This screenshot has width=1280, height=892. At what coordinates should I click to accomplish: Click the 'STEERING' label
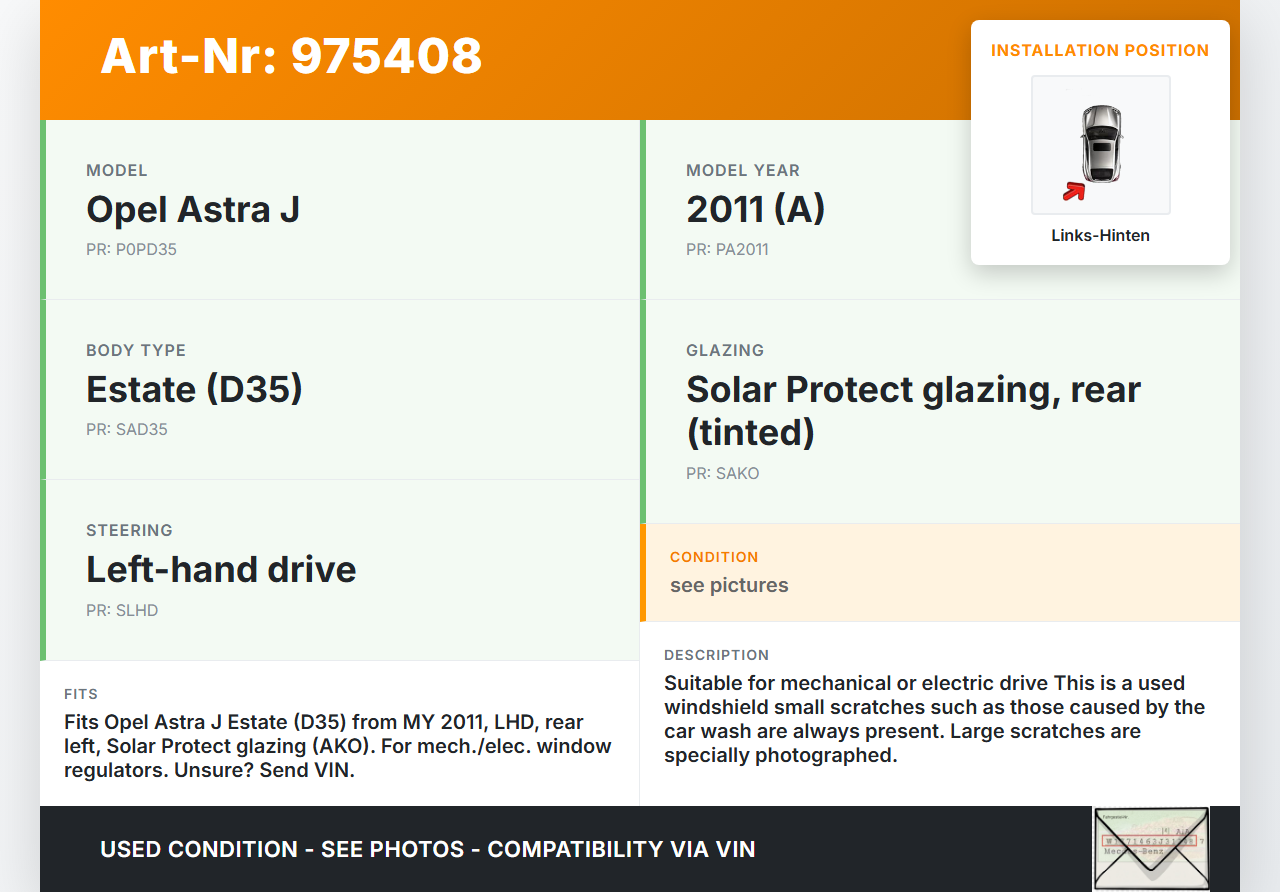pos(129,530)
